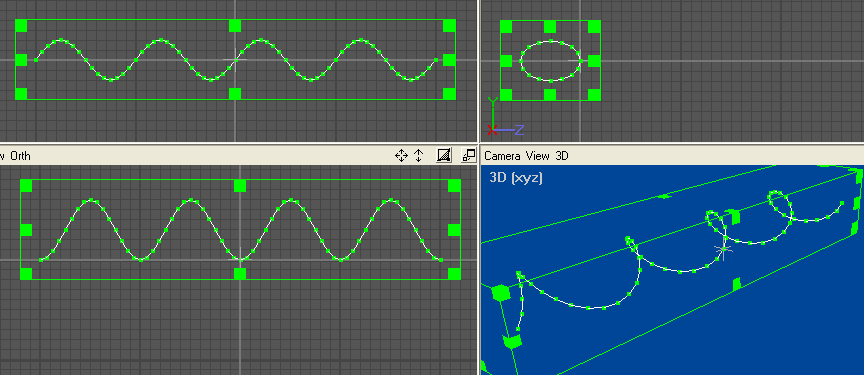
Task: Select top-left corner handle of the ellipse bounding box
Action: pyautogui.click(x=506, y=26)
